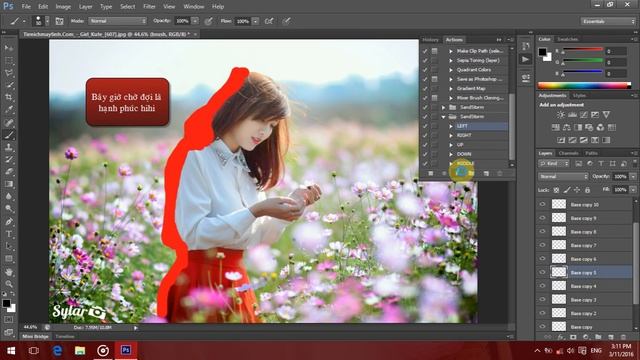Add a Levels adjustment
This screenshot has width=640, height=360.
click(572, 115)
